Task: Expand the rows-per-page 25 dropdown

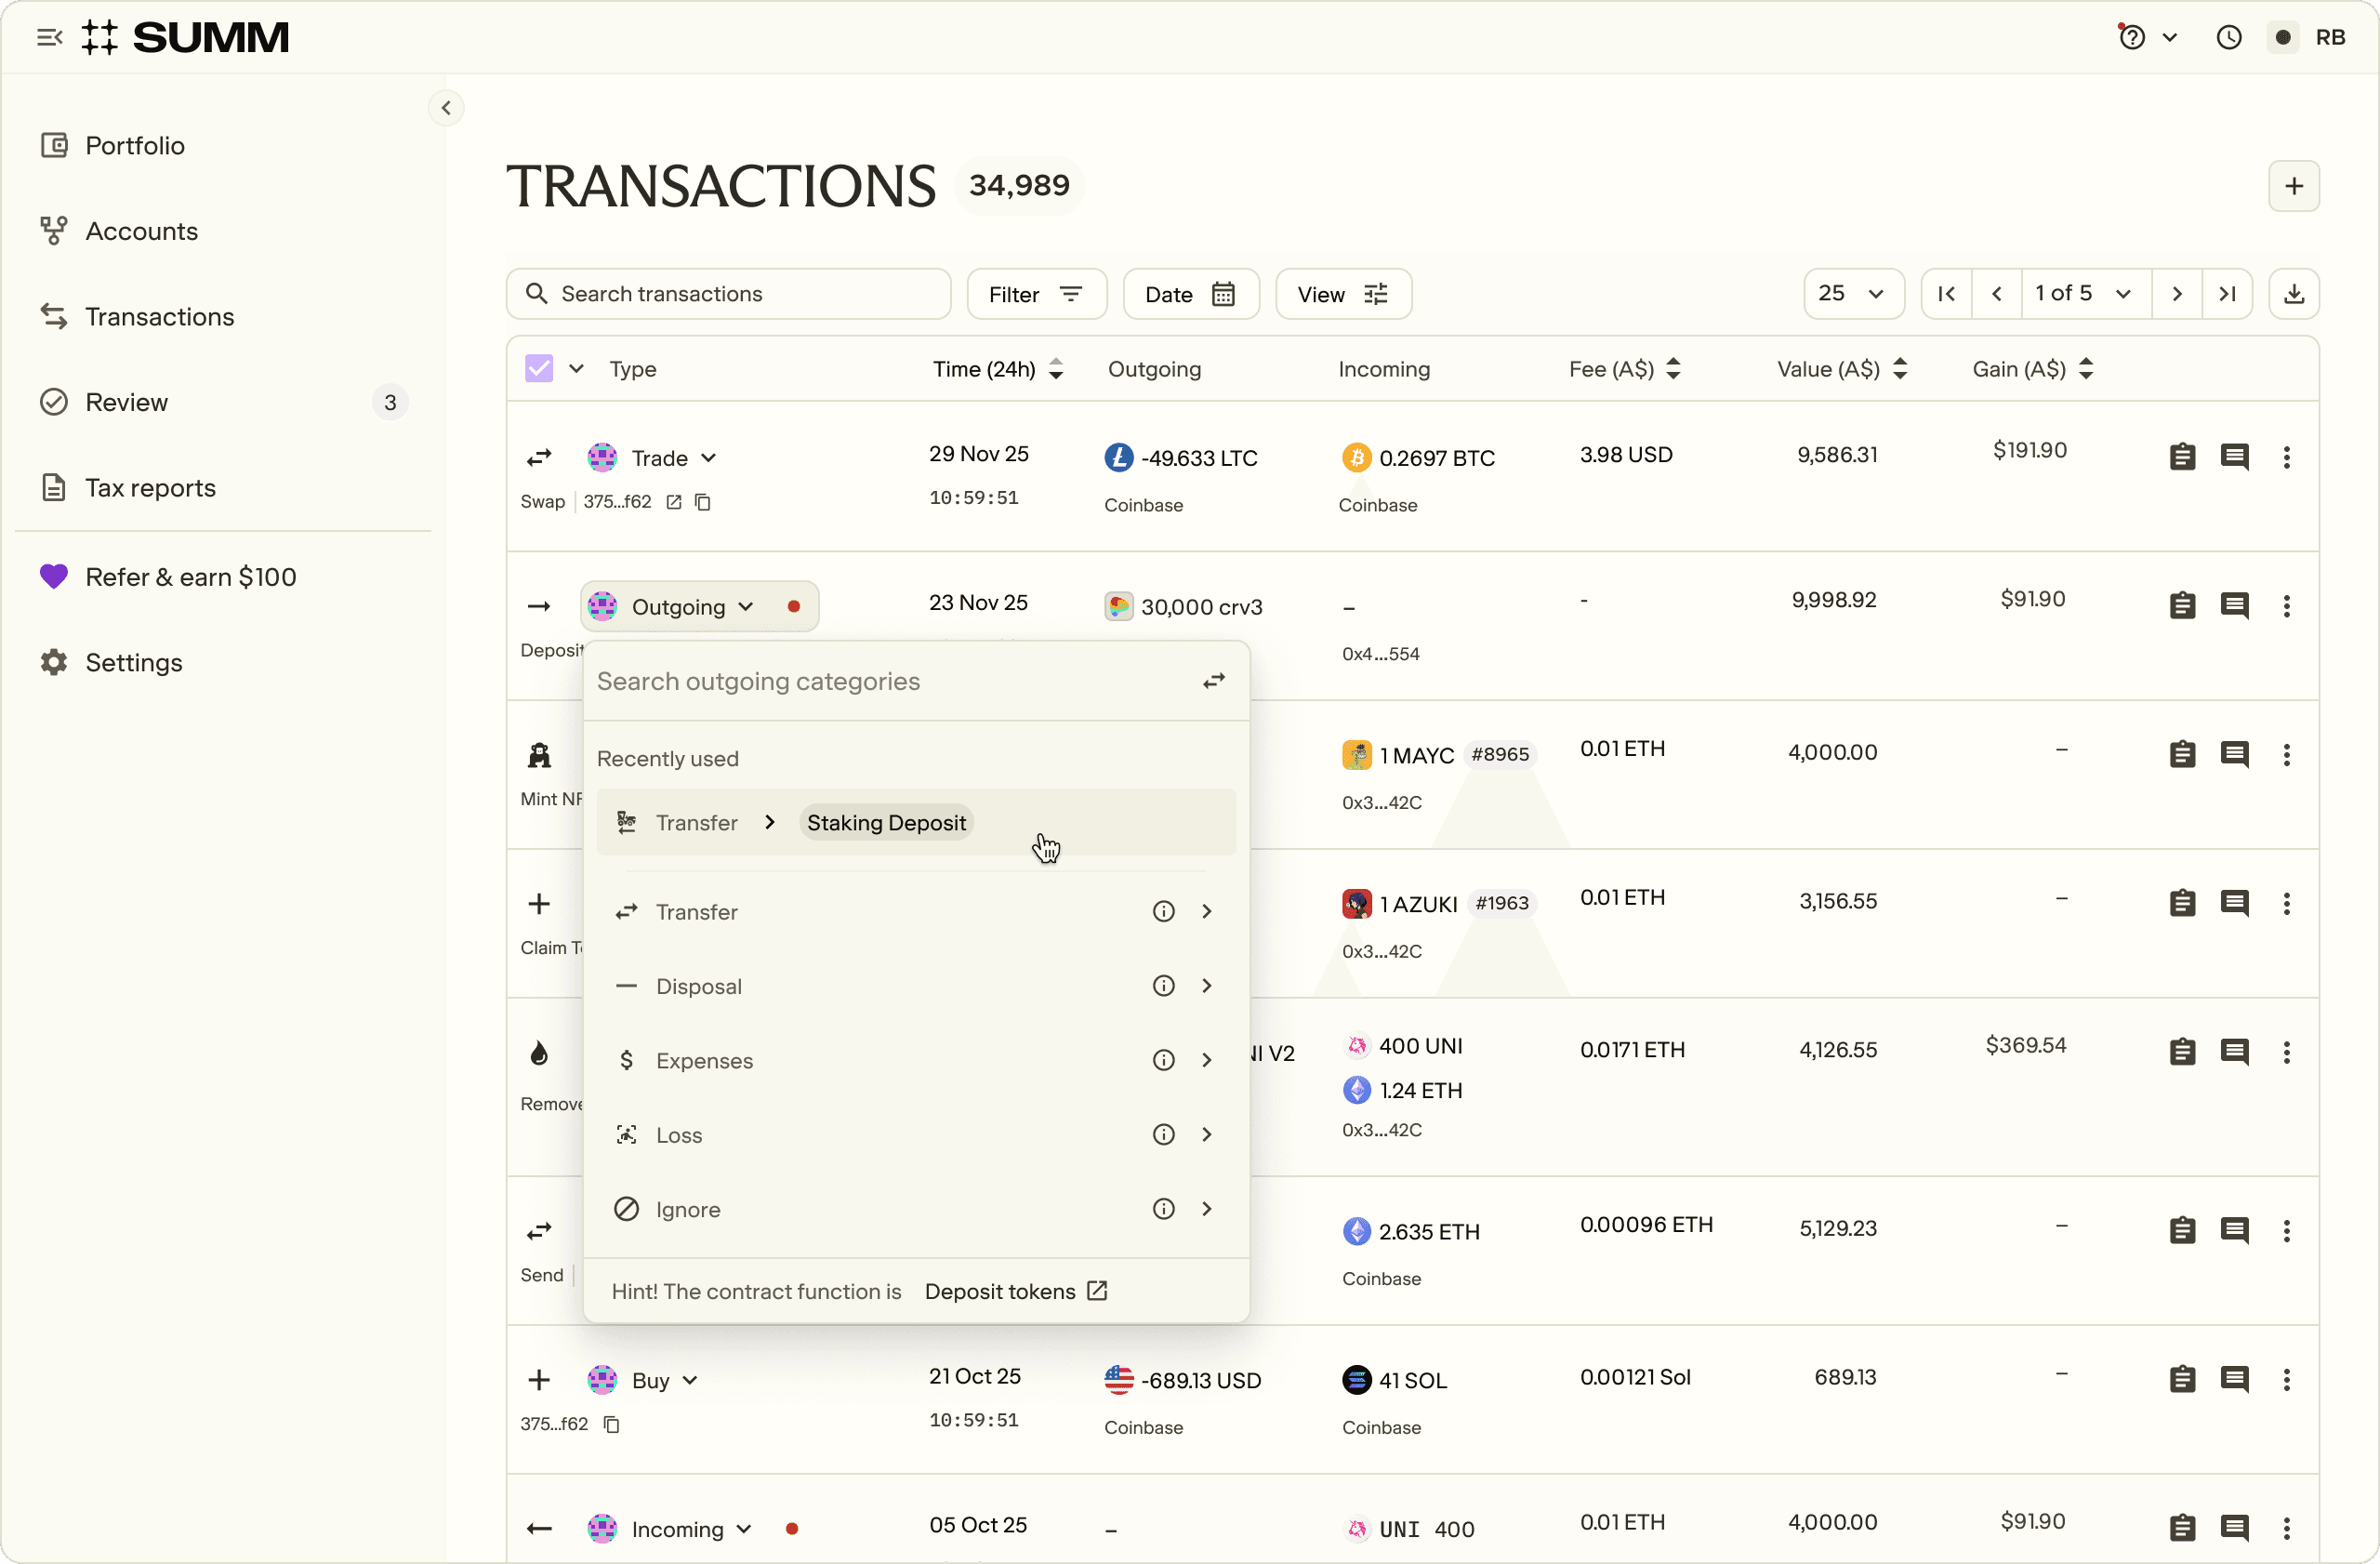Action: tap(1852, 294)
